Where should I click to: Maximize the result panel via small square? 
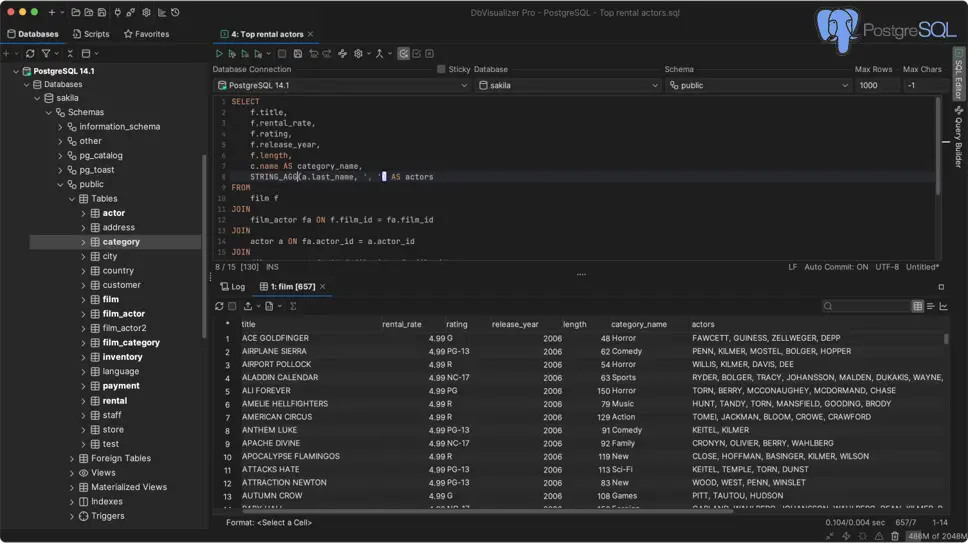click(x=941, y=287)
